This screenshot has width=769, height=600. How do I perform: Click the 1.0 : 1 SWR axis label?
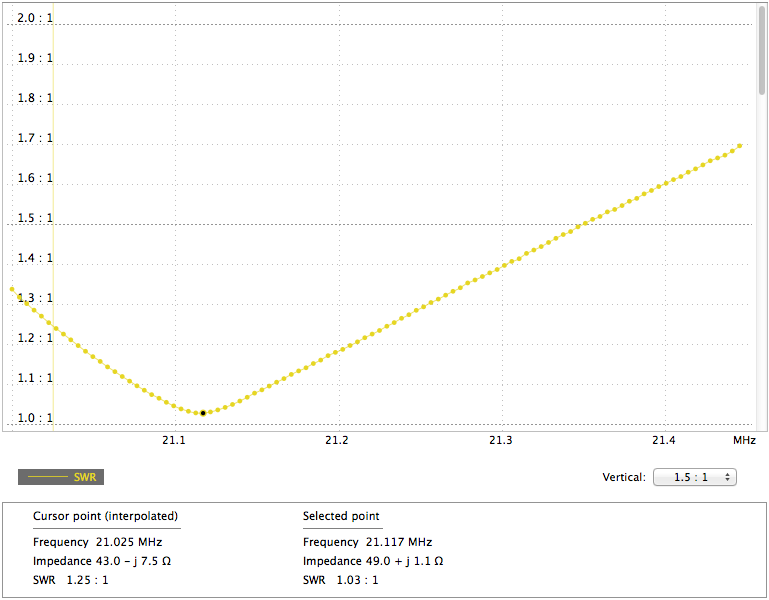click(35, 418)
